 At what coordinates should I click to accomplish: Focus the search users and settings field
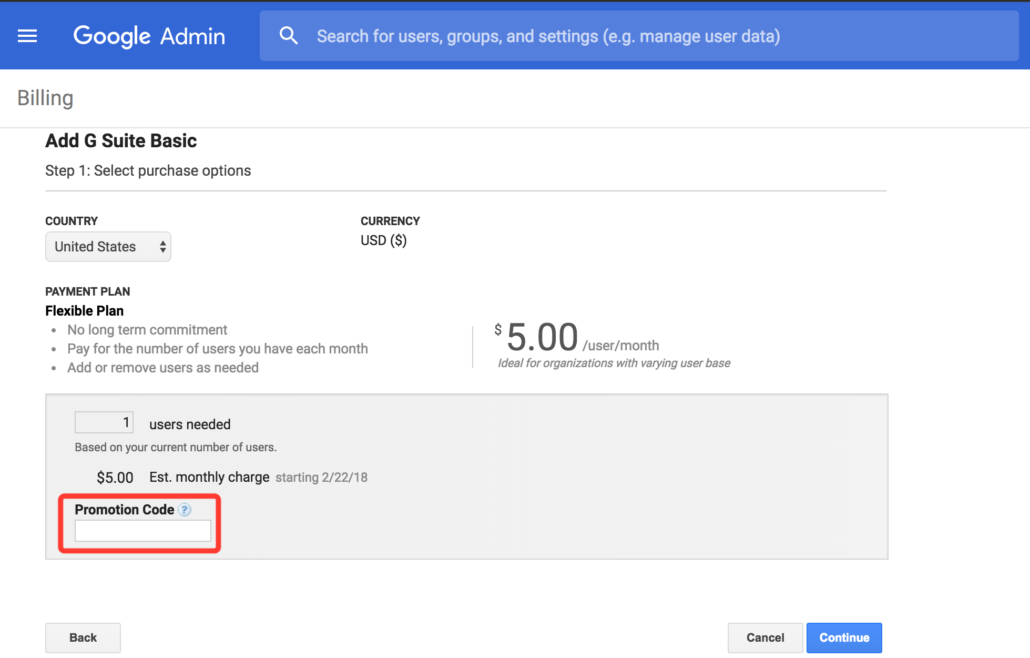click(638, 36)
